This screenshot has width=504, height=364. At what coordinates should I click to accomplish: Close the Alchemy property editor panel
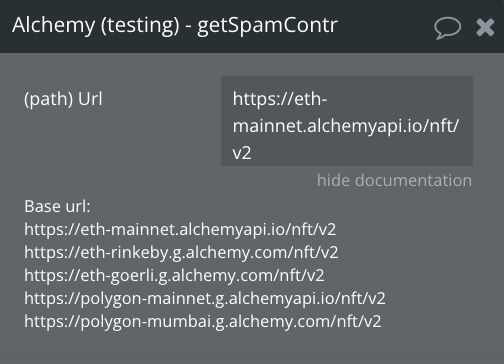pyautogui.click(x=485, y=27)
